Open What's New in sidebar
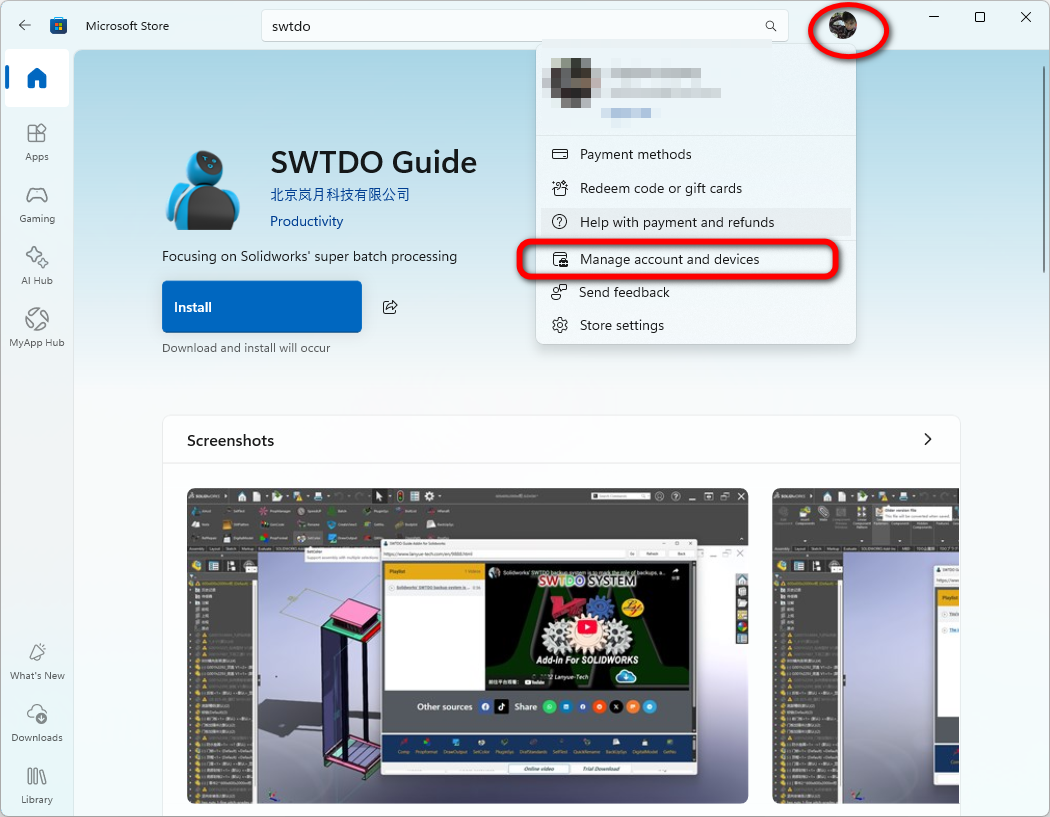Viewport: 1050px width, 817px height. (37, 661)
